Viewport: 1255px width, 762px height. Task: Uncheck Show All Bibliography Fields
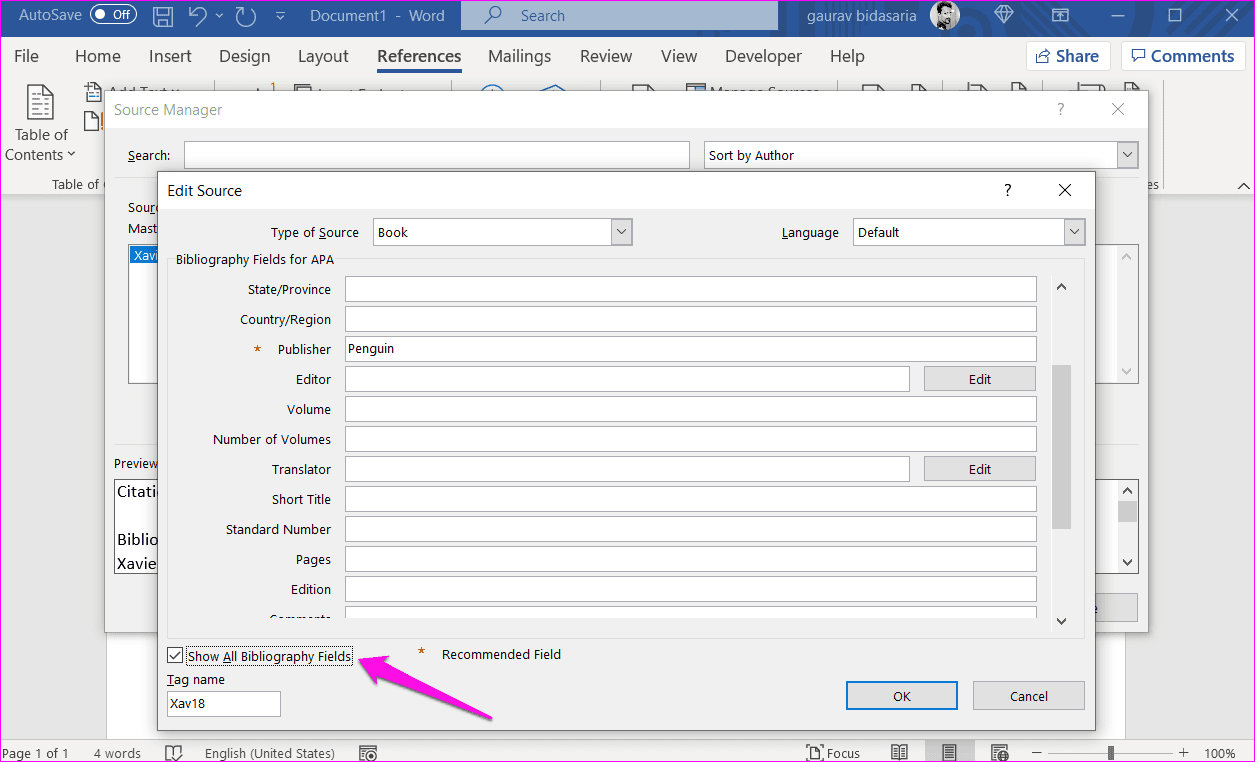pyautogui.click(x=176, y=656)
